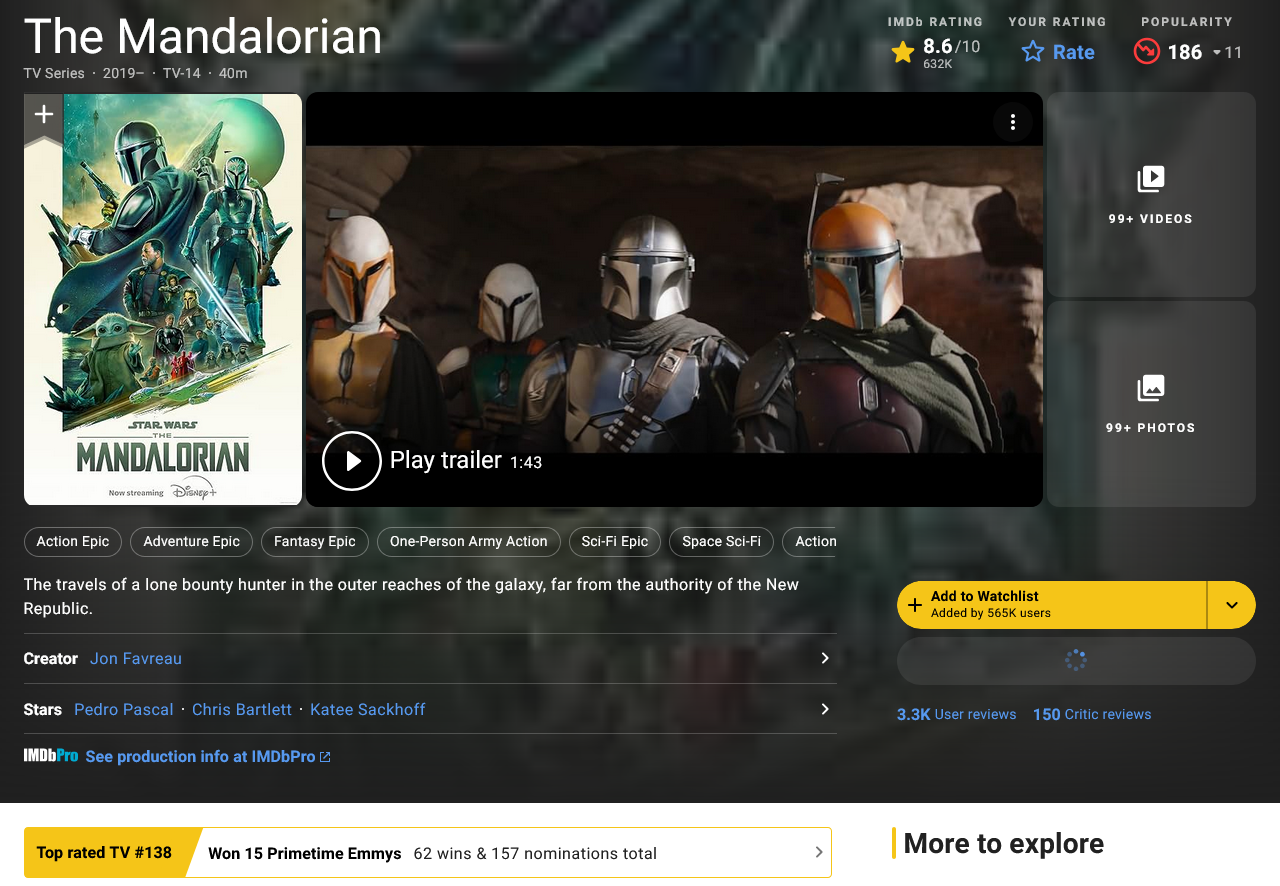Open the 150 Critic reviews link
Screen dimensions: 1280x886
click(x=1092, y=714)
